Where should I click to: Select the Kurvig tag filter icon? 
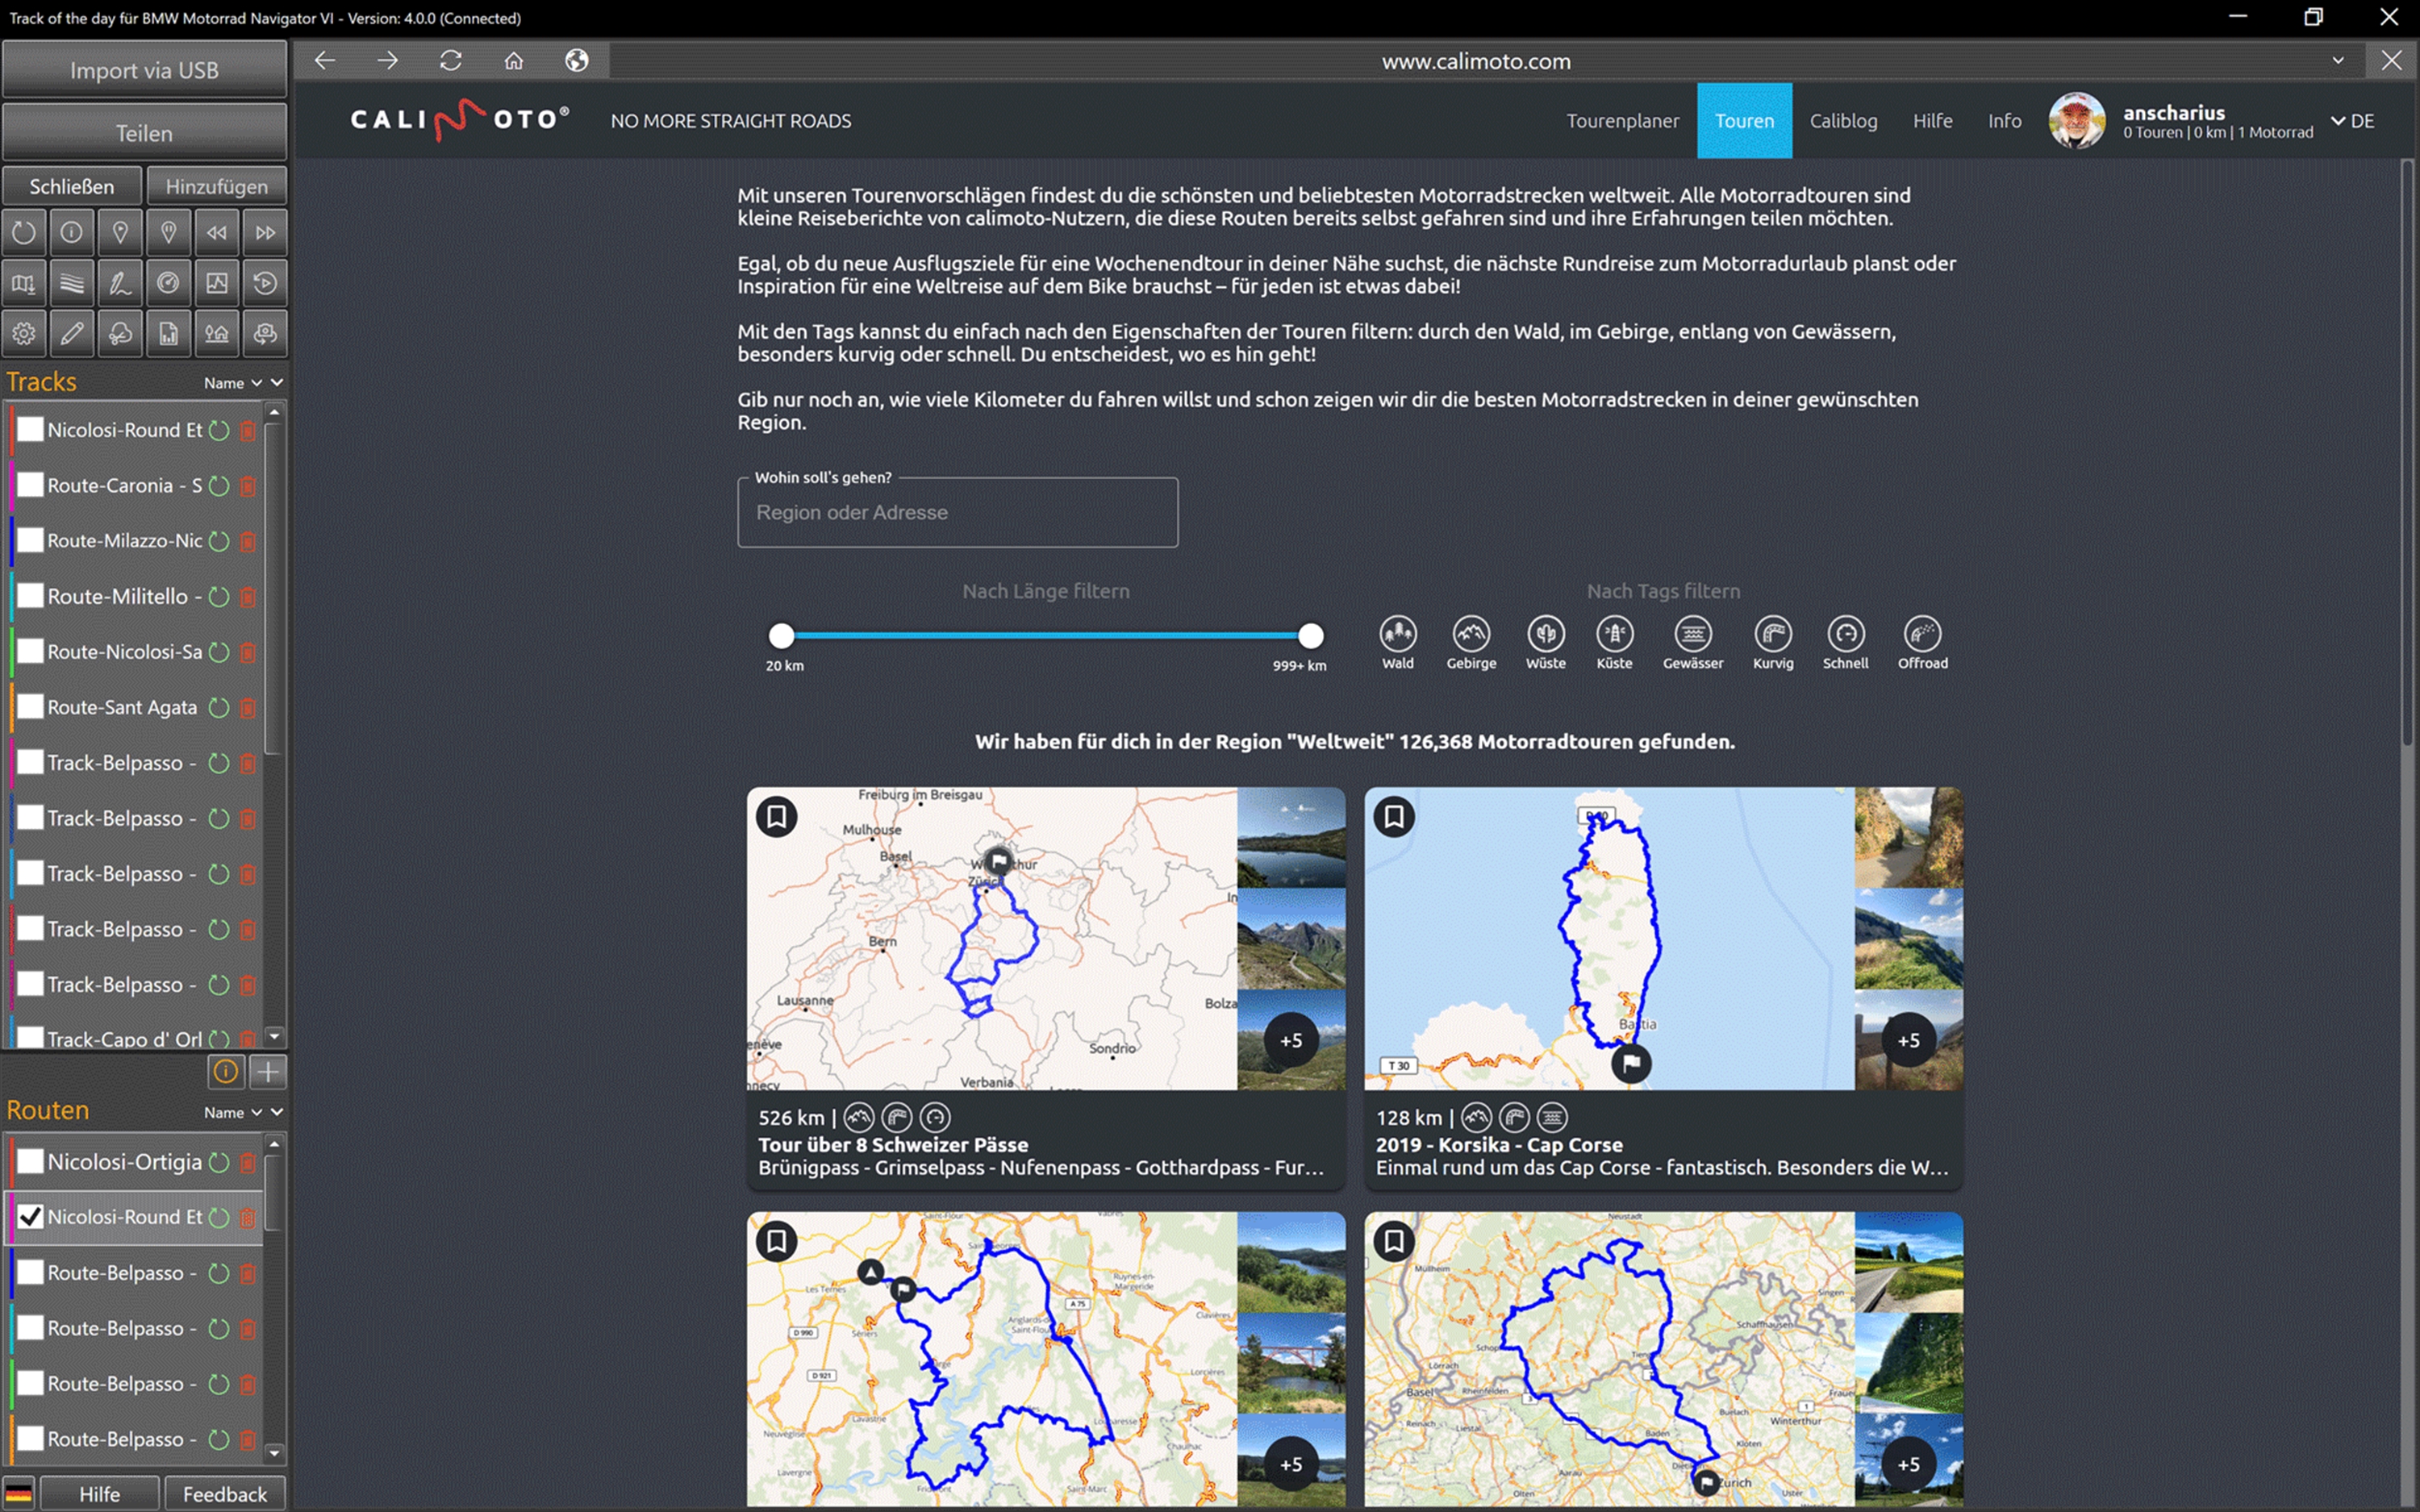coord(1772,634)
